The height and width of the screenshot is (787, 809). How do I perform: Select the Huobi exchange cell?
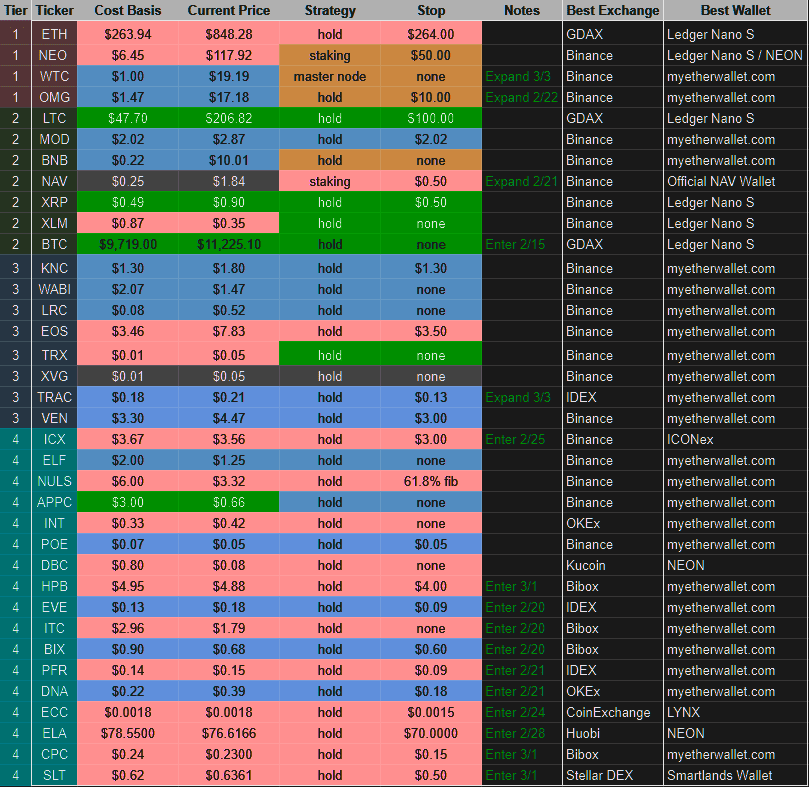pyautogui.click(x=612, y=733)
